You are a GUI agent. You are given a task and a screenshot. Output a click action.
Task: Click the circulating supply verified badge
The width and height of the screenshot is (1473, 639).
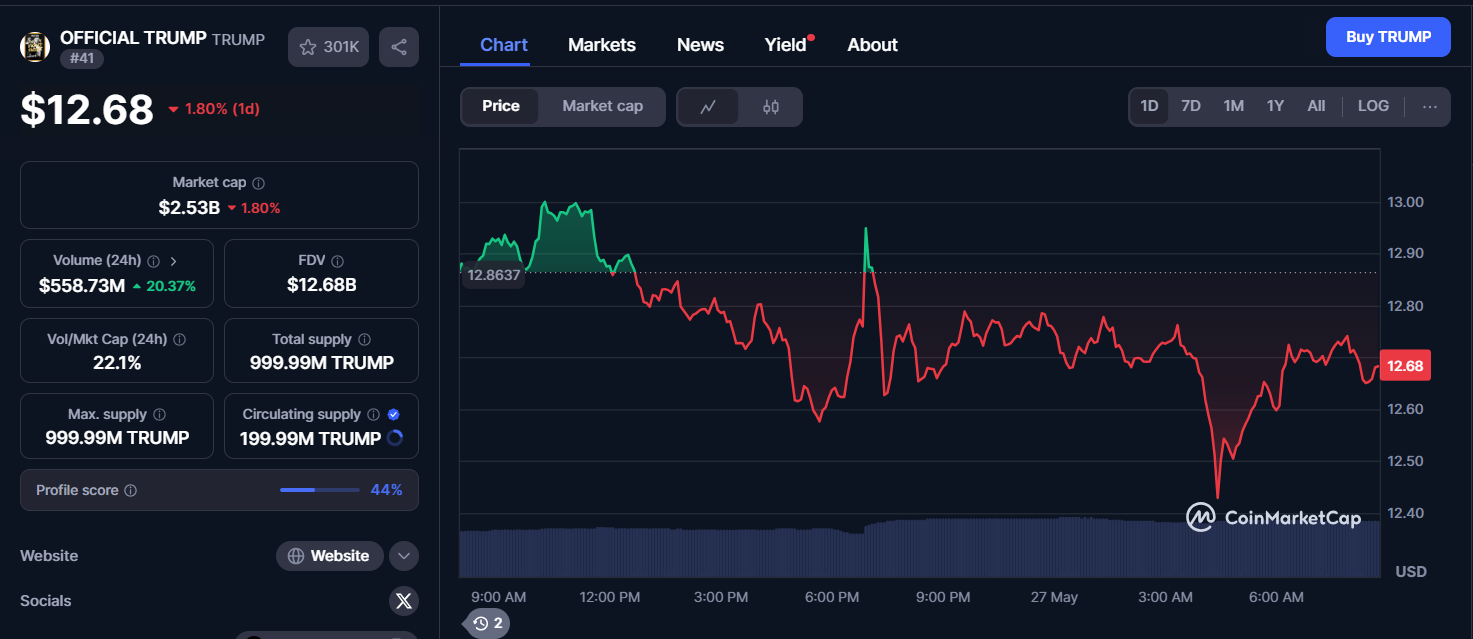click(393, 414)
